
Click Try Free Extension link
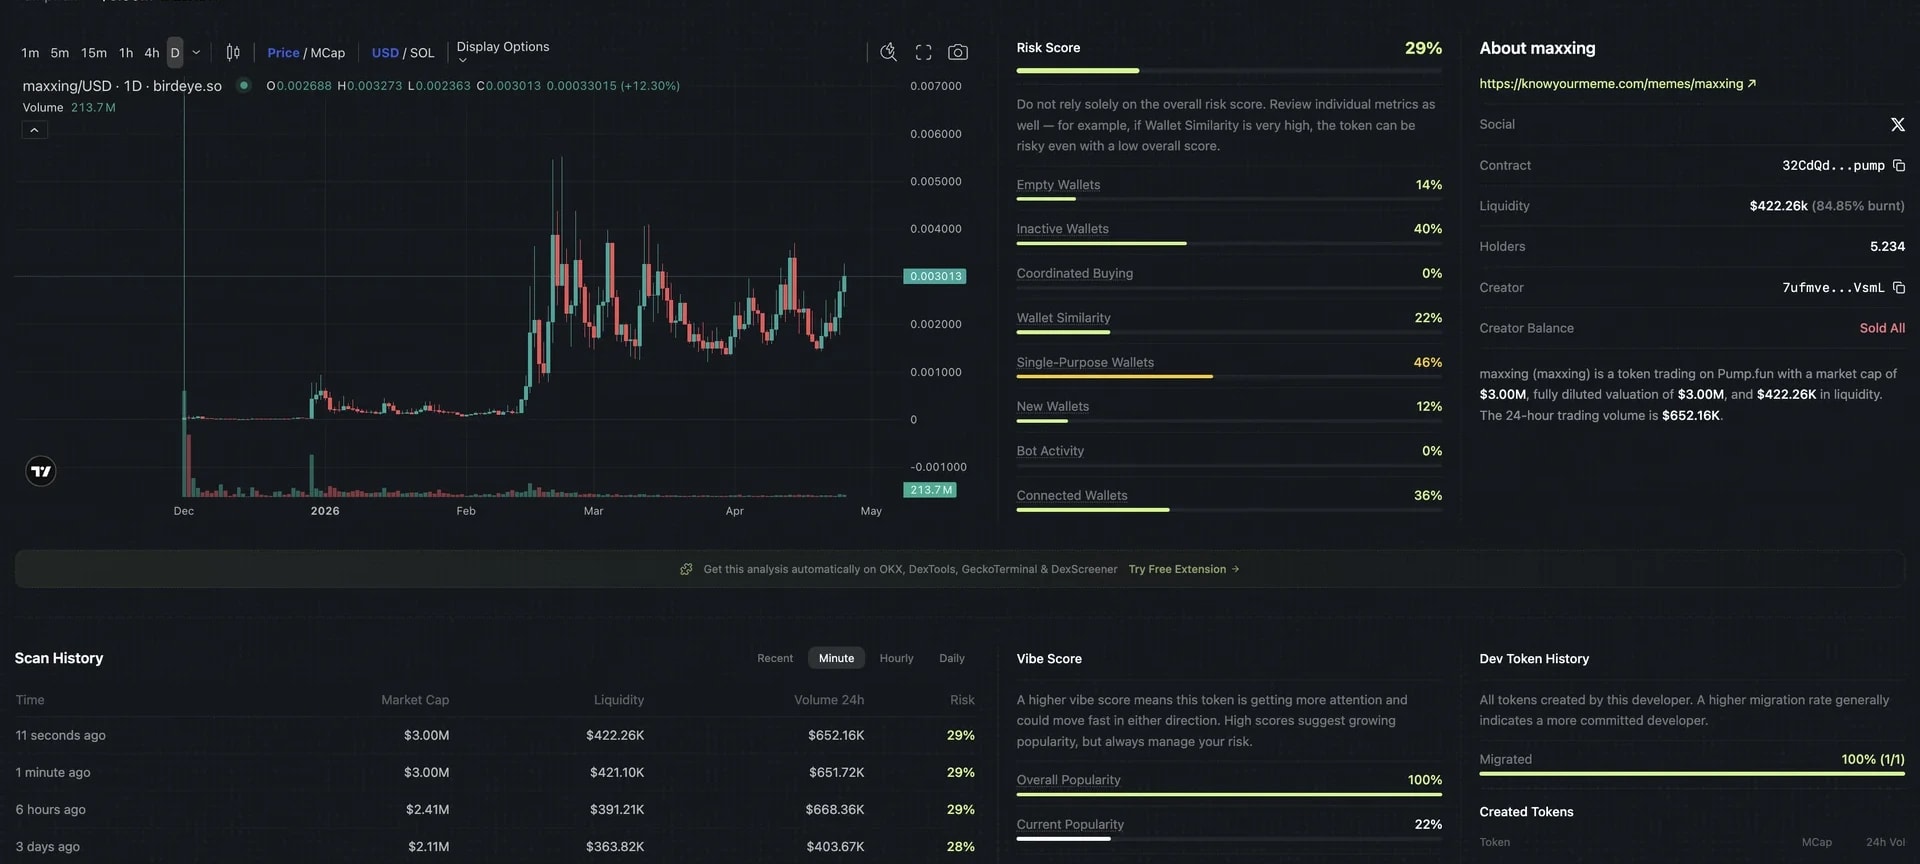click(1184, 569)
